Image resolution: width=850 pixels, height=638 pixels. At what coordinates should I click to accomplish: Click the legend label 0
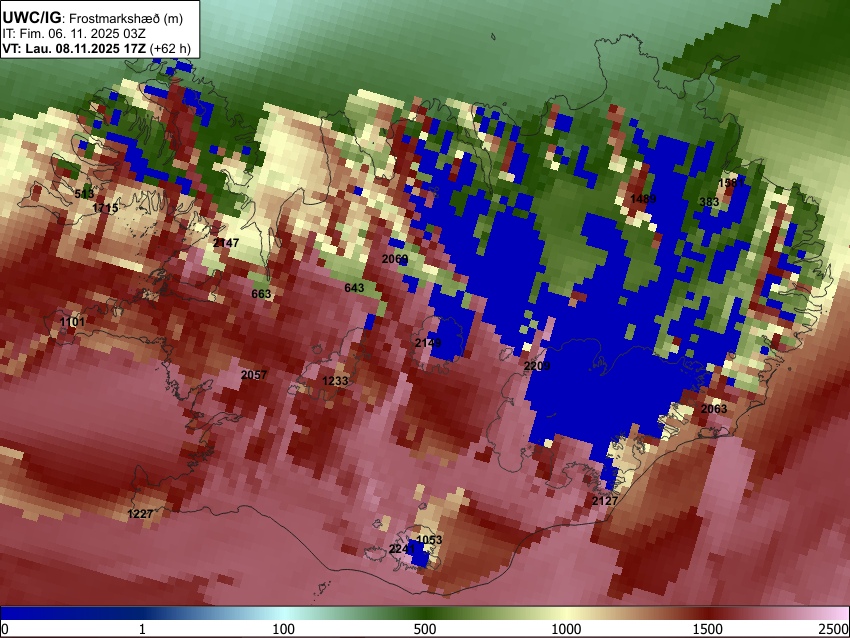tap(5, 629)
